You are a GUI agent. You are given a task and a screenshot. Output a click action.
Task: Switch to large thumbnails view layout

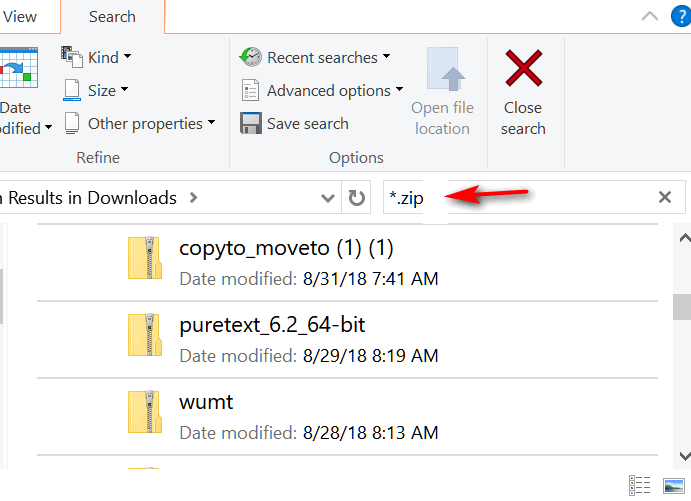coord(673,486)
